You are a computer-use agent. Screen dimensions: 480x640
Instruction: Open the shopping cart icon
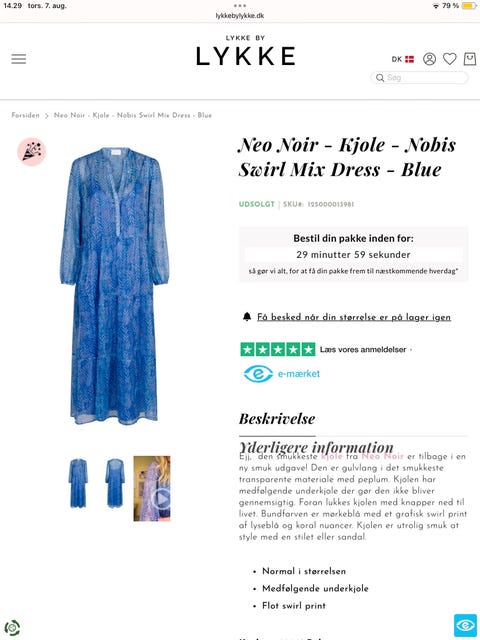point(470,59)
